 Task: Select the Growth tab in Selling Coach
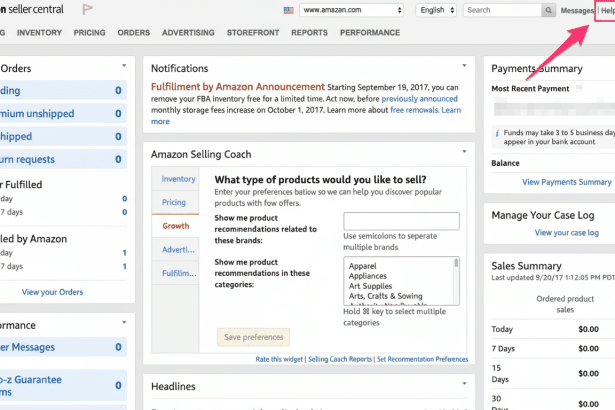click(x=176, y=226)
